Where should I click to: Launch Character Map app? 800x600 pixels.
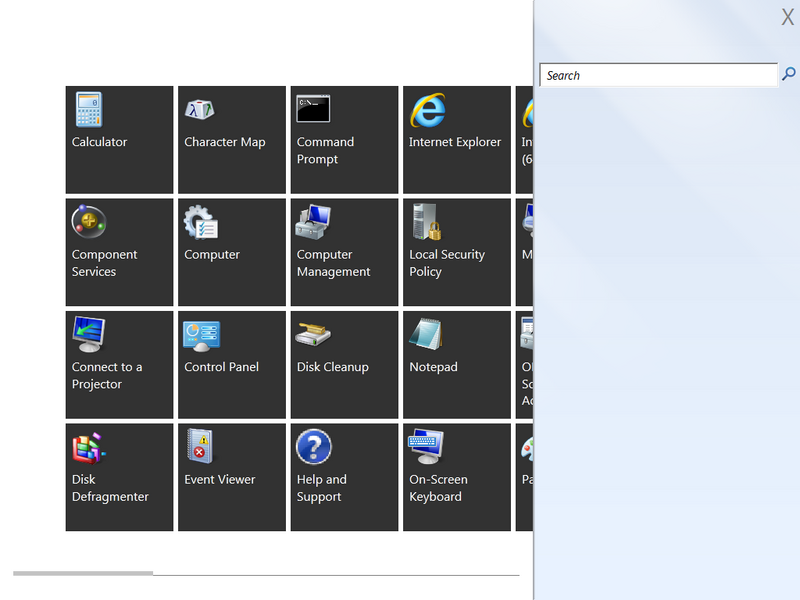pos(231,139)
